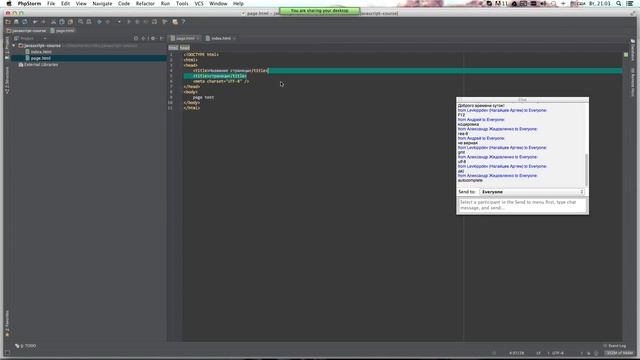The height and width of the screenshot is (360, 640).
Task: Open the Code menu
Action: click(124, 3)
